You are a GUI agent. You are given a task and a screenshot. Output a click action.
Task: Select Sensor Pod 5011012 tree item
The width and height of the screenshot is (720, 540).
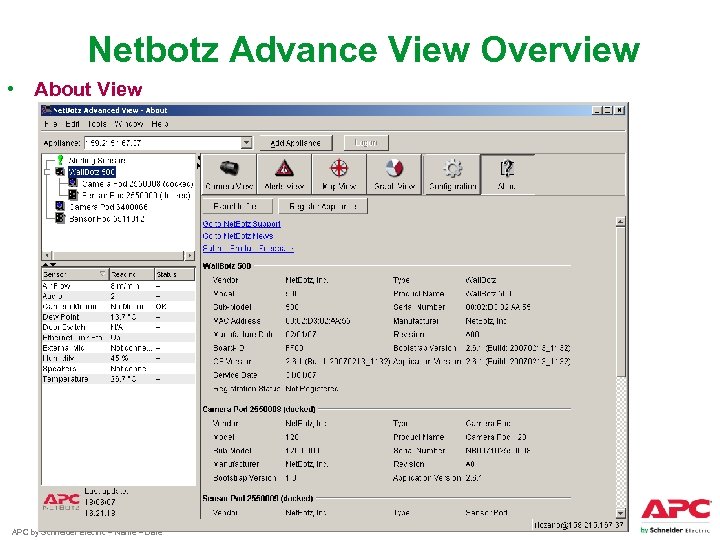107,219
